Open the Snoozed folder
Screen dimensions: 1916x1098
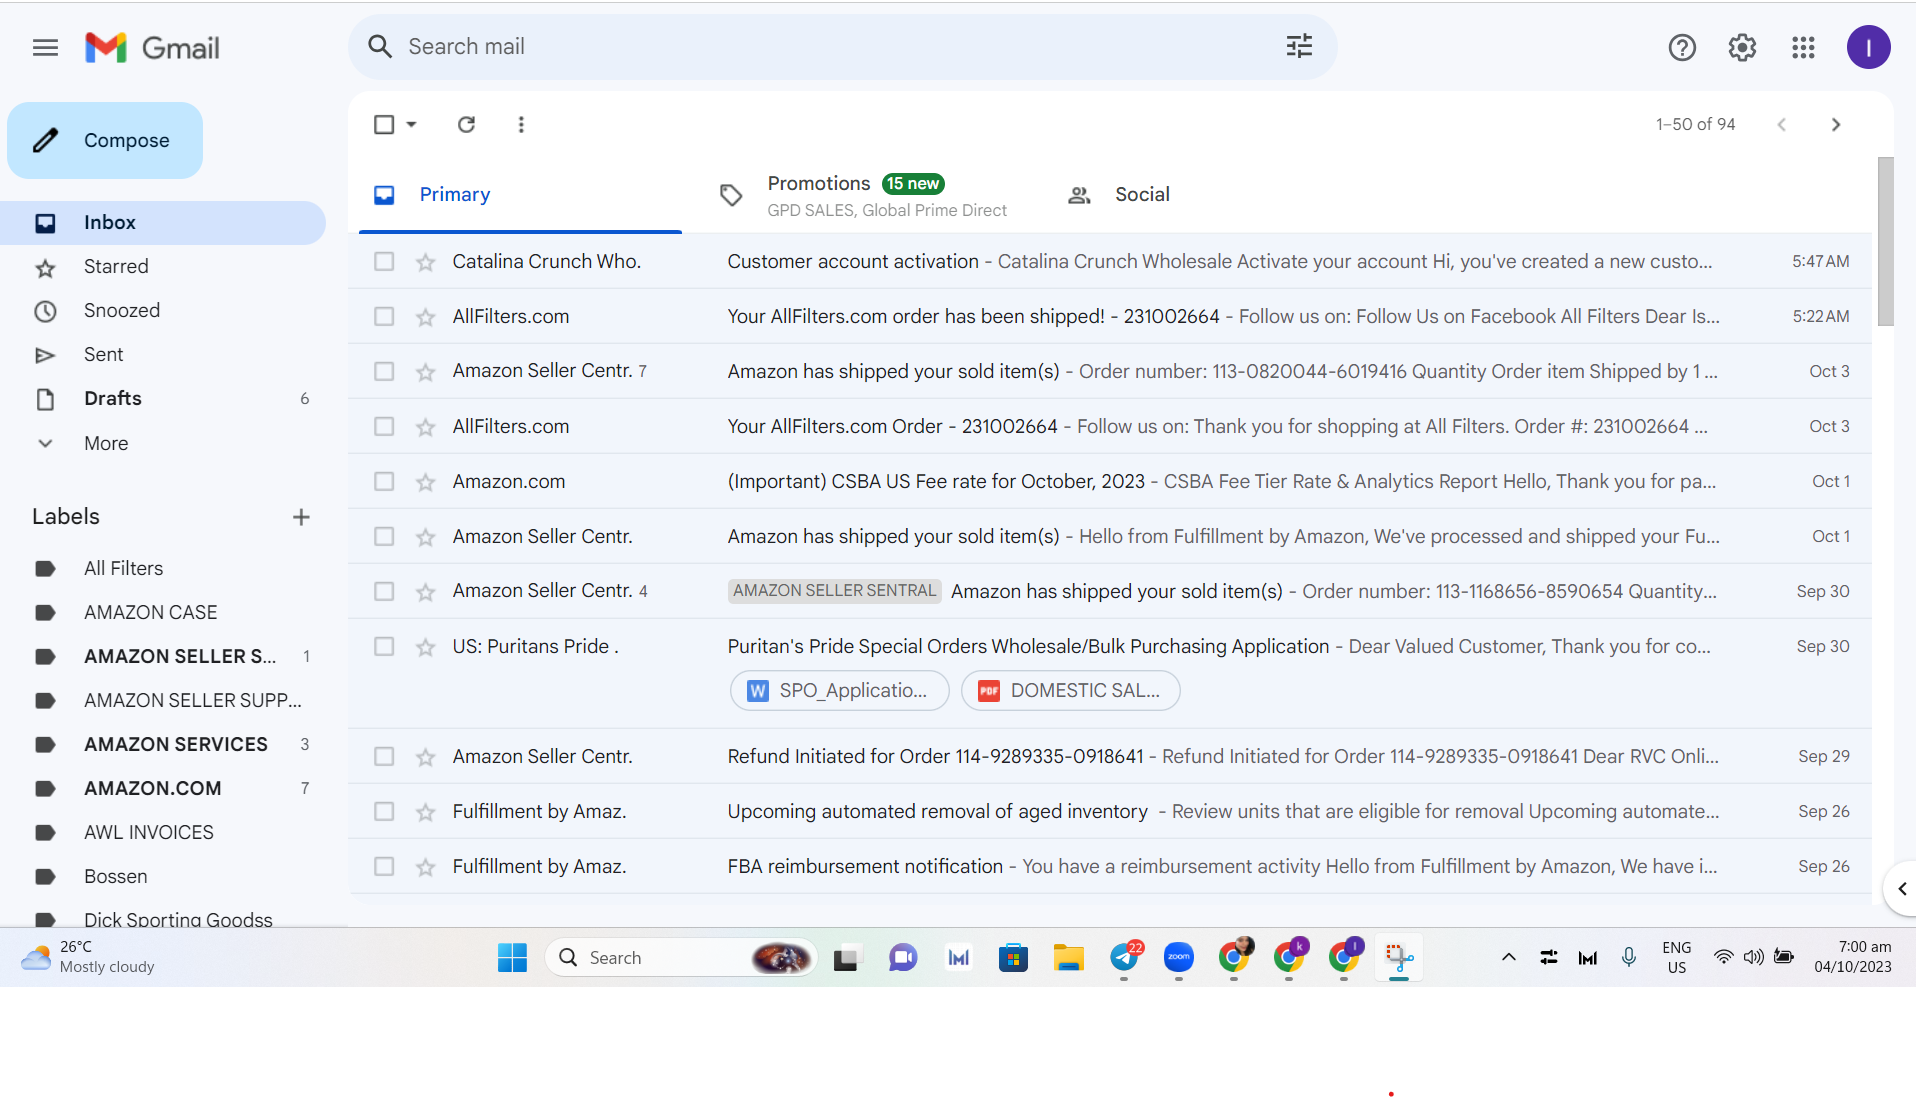[x=122, y=311]
